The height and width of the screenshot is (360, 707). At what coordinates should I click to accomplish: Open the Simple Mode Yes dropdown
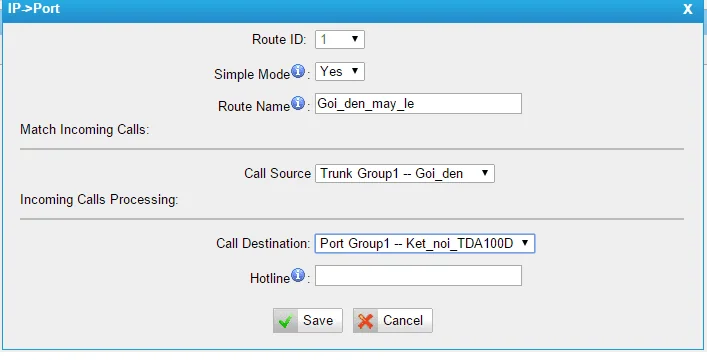point(340,71)
